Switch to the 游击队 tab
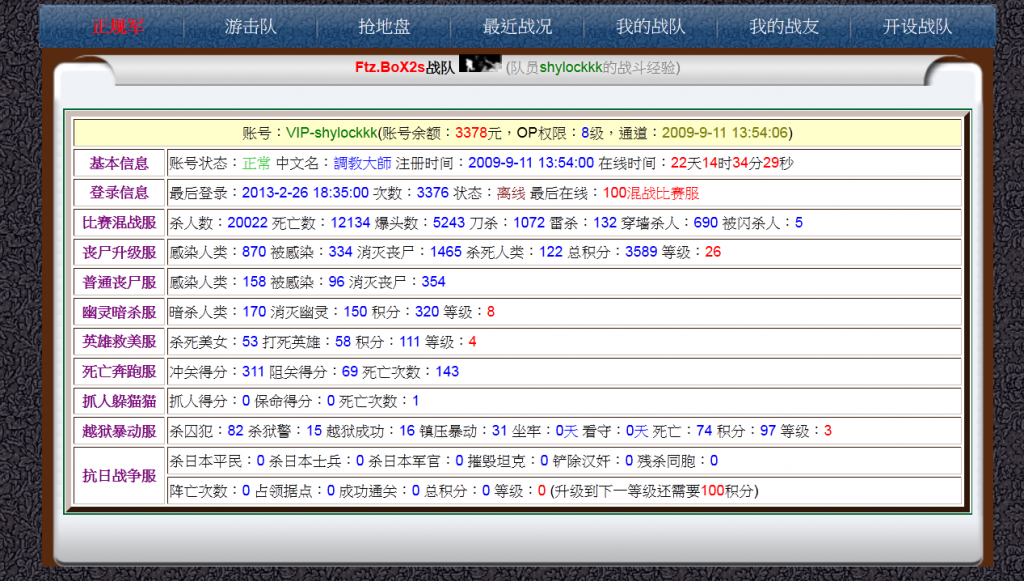The height and width of the screenshot is (581, 1024). pos(251,27)
